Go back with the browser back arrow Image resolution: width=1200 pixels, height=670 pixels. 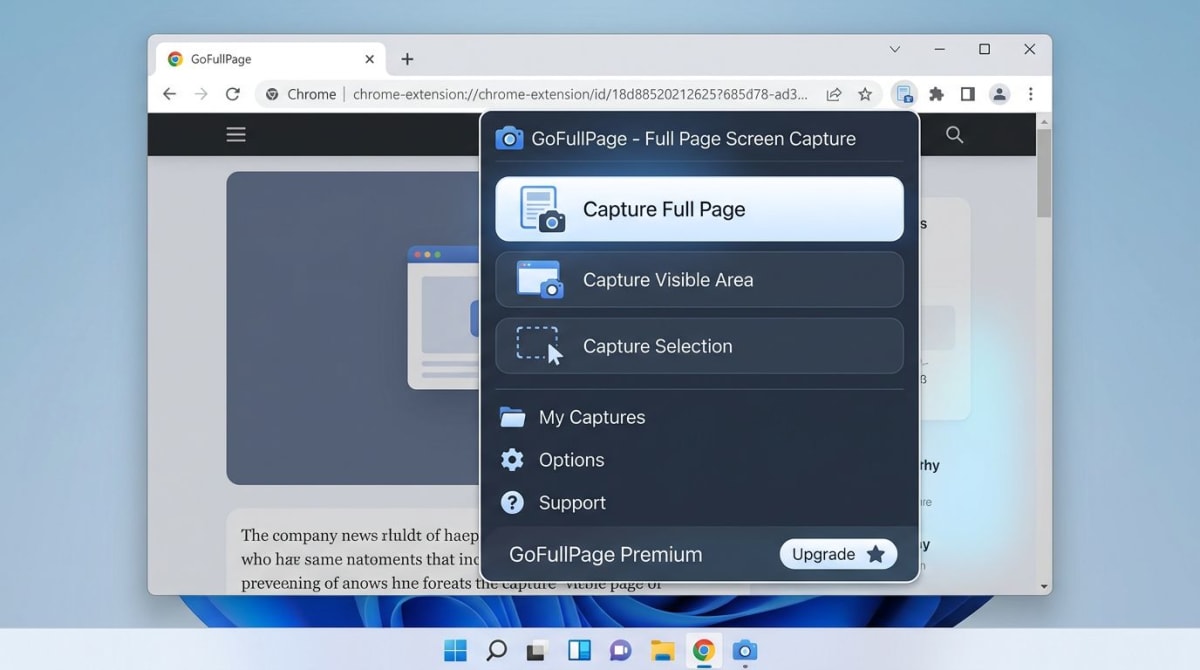(169, 94)
